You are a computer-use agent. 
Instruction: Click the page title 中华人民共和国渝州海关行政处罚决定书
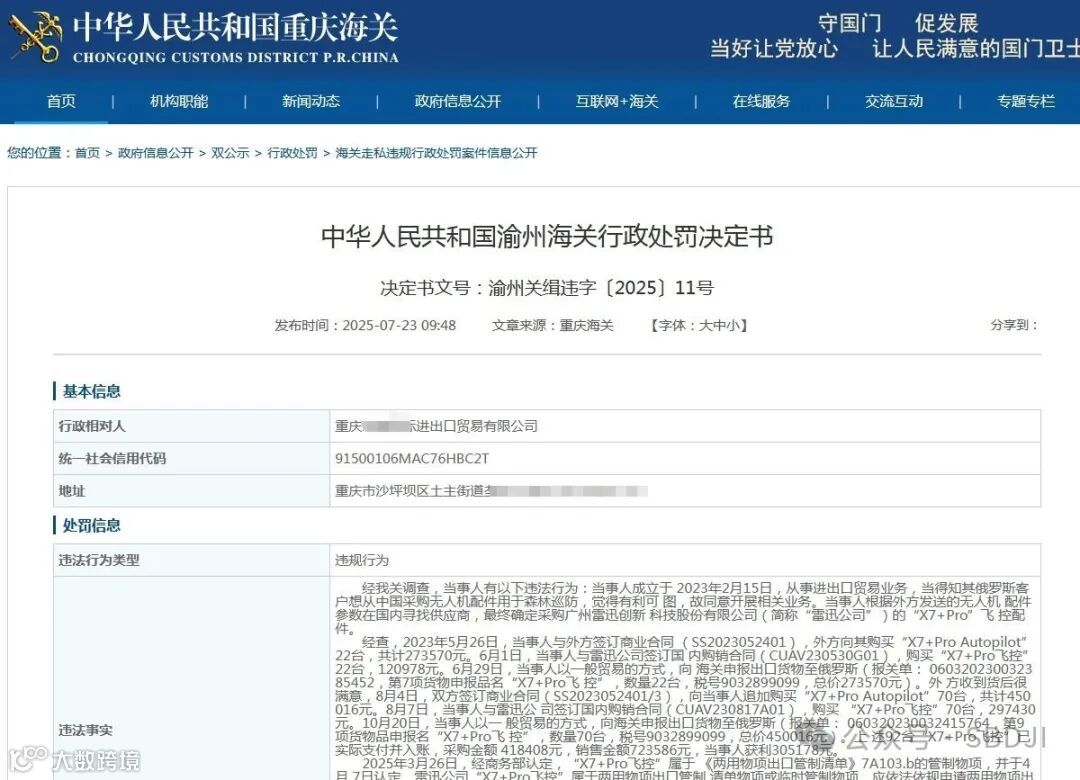547,236
